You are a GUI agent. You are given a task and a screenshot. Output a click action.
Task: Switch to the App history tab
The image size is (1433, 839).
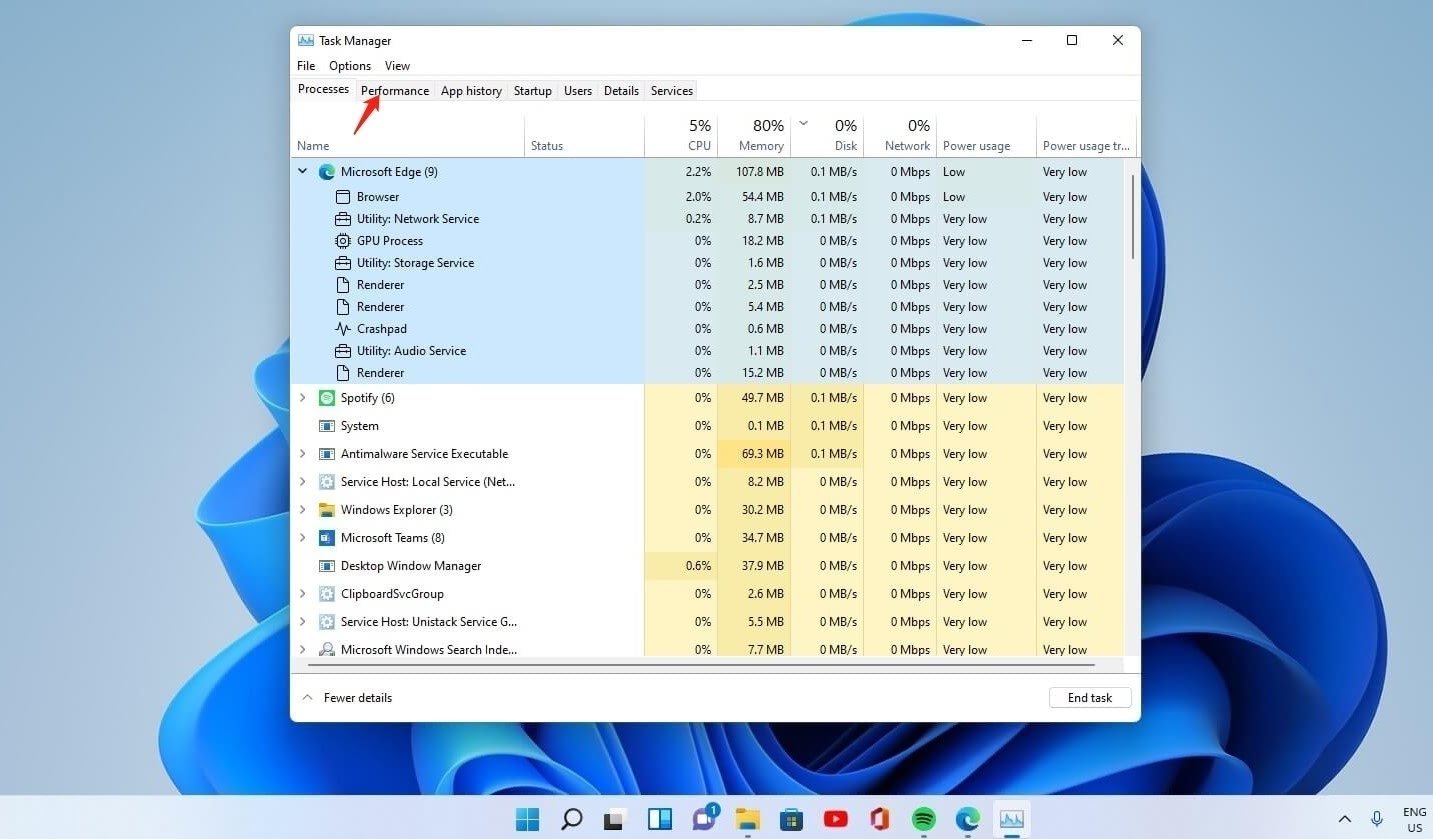pos(471,91)
